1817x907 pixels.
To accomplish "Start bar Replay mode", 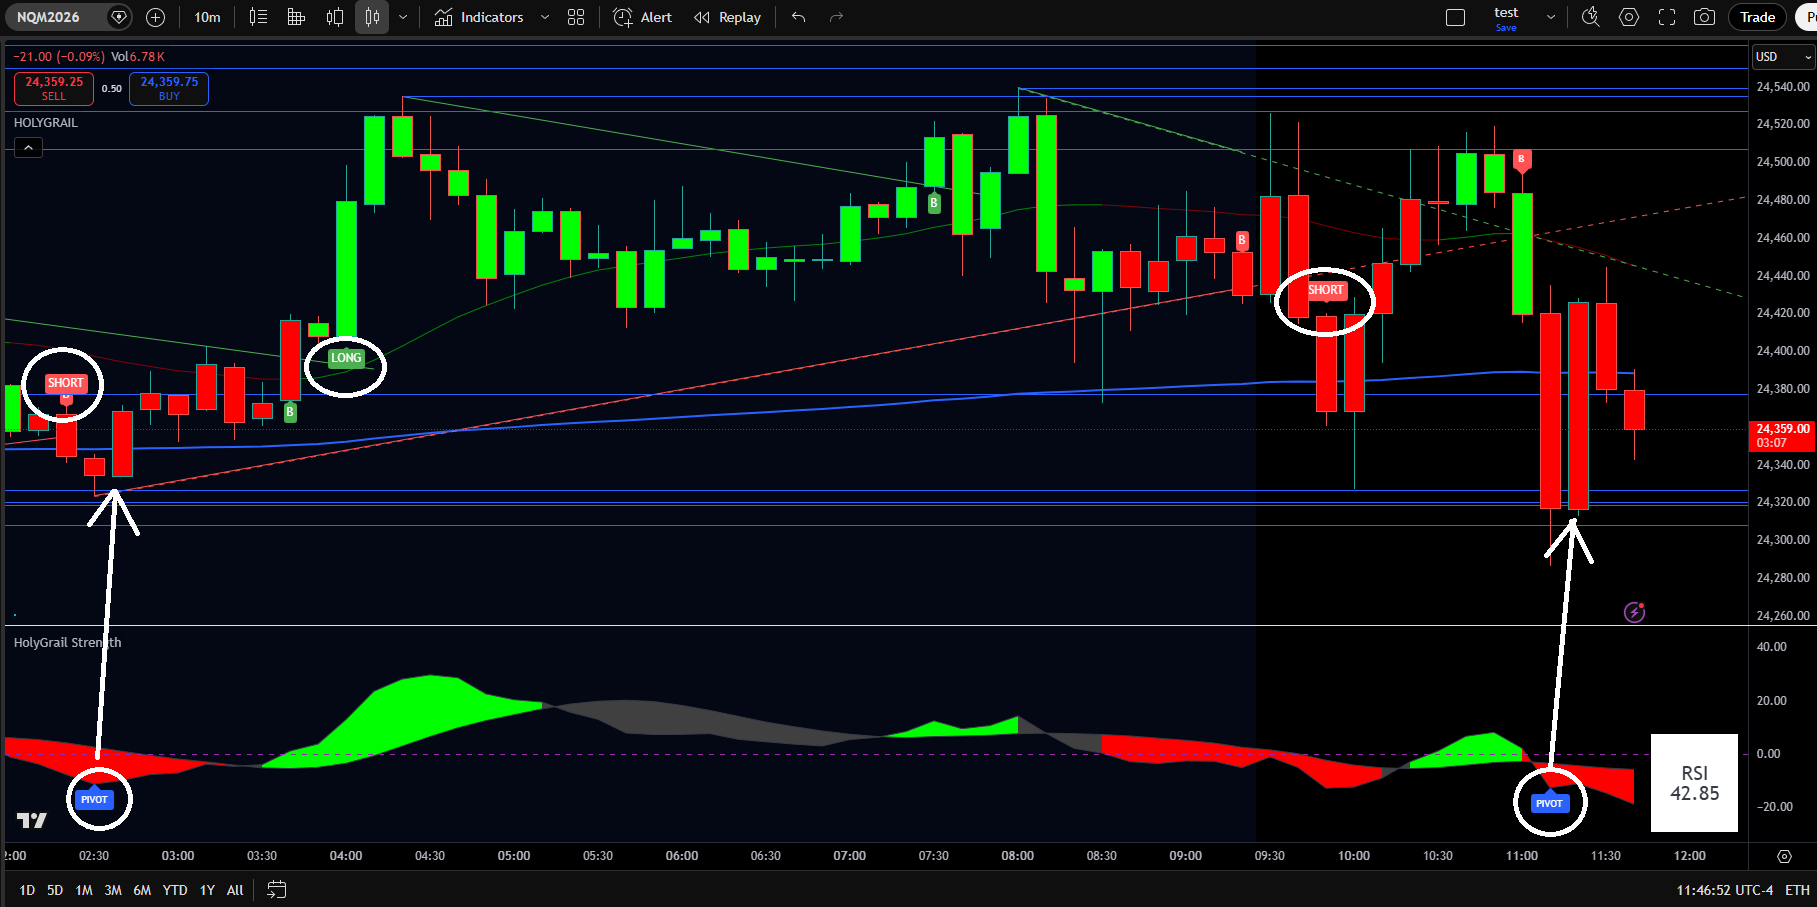I will click(728, 17).
